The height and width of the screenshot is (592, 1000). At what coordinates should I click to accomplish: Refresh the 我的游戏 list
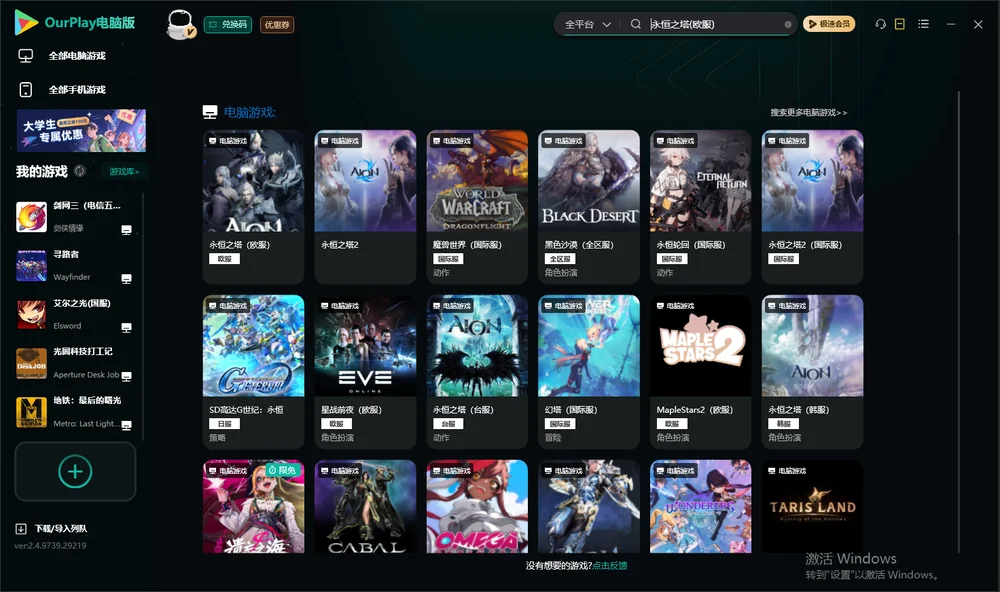[x=80, y=171]
